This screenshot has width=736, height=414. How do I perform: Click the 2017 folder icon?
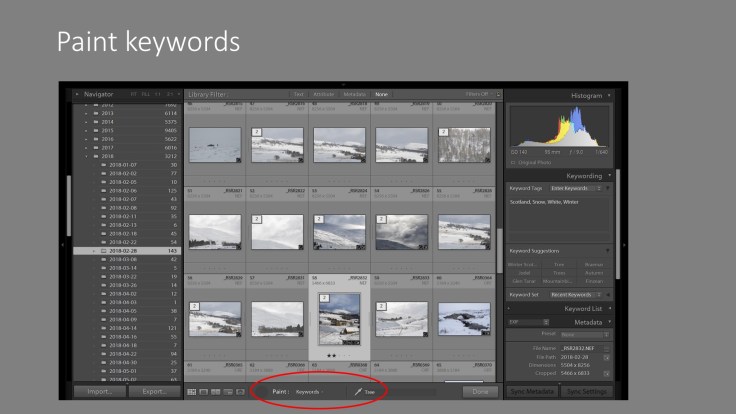(97, 147)
